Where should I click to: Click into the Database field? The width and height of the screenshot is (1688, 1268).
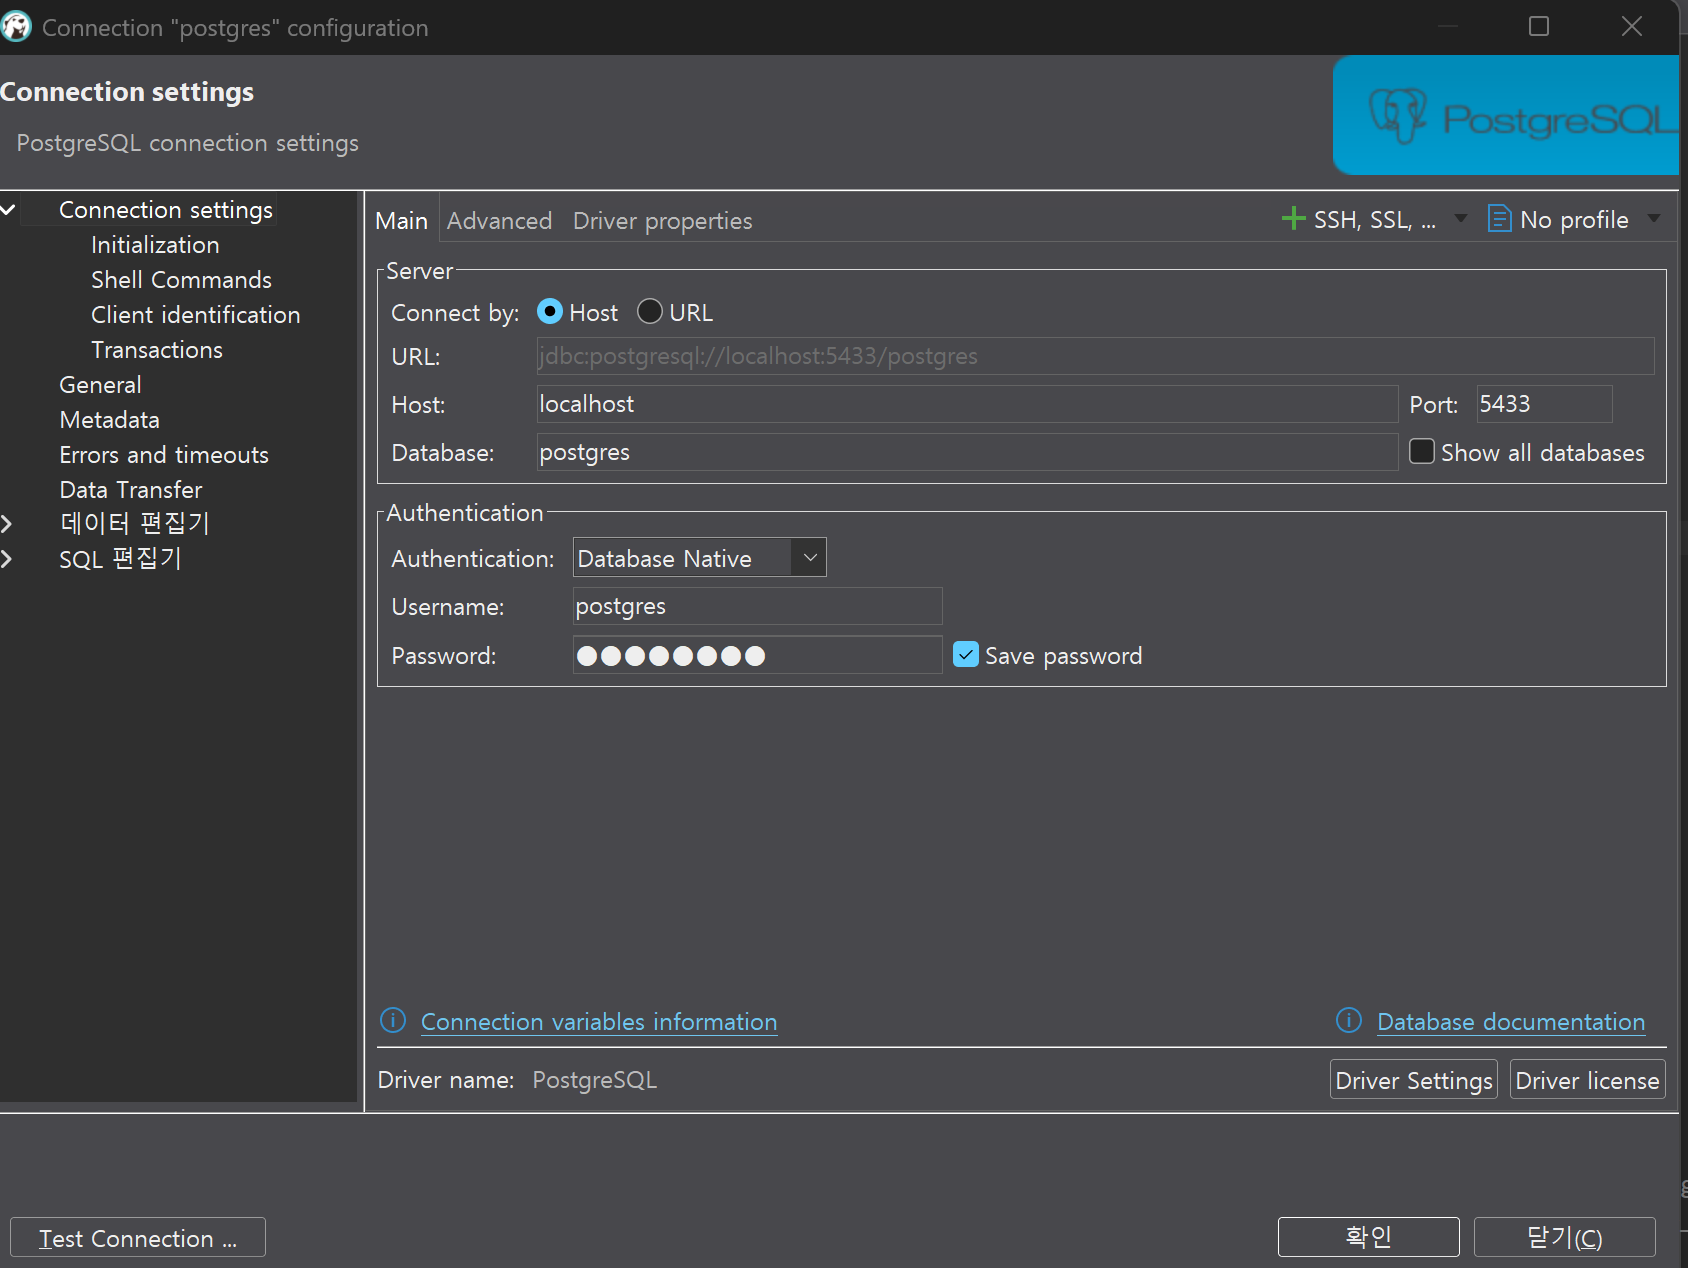(x=967, y=452)
